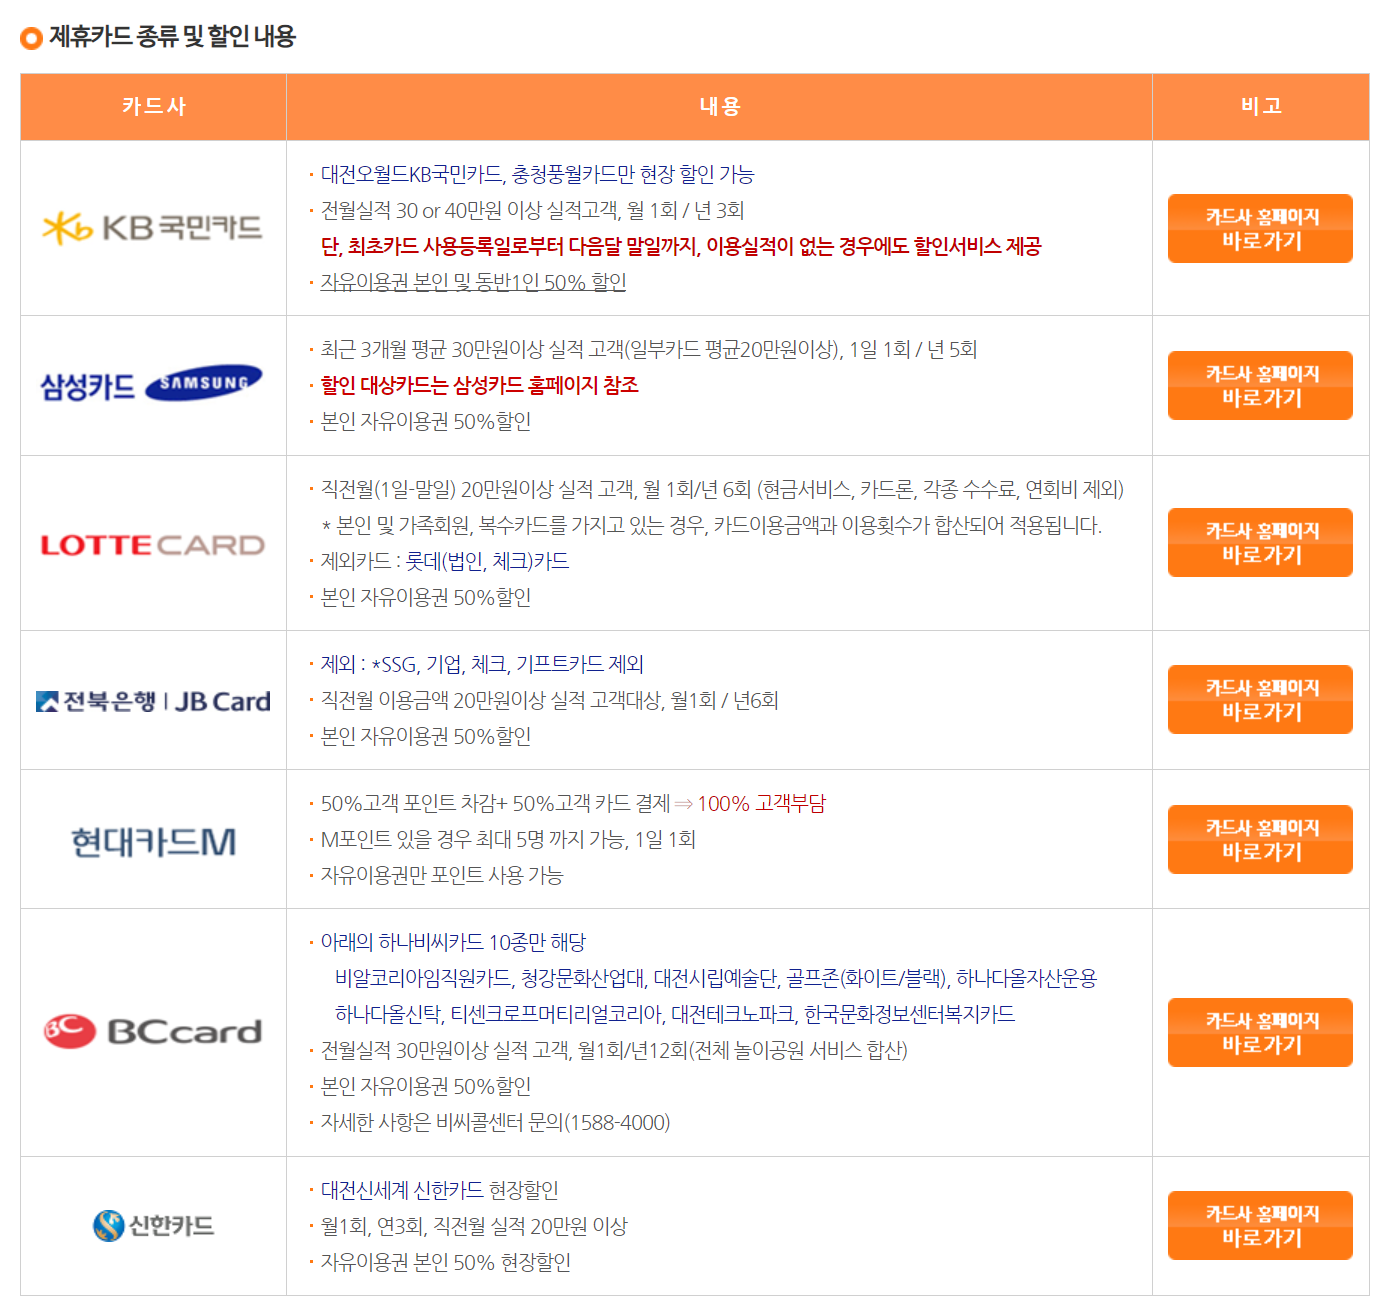Screen dimensions: 1381x1309
Task: Click line 전월실적 30만원이상 실적 고객, 월1회/년12회
Action: click(x=614, y=1050)
